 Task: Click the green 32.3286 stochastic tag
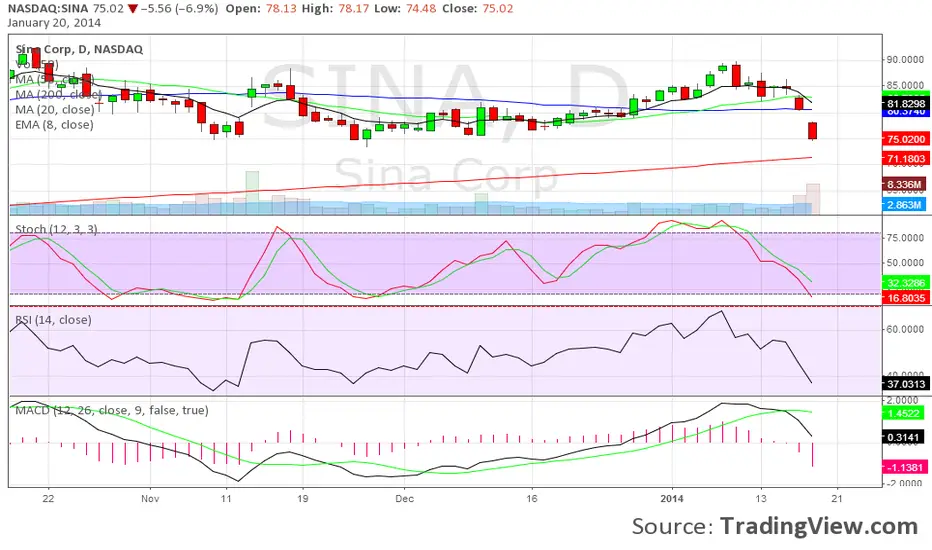[x=905, y=283]
